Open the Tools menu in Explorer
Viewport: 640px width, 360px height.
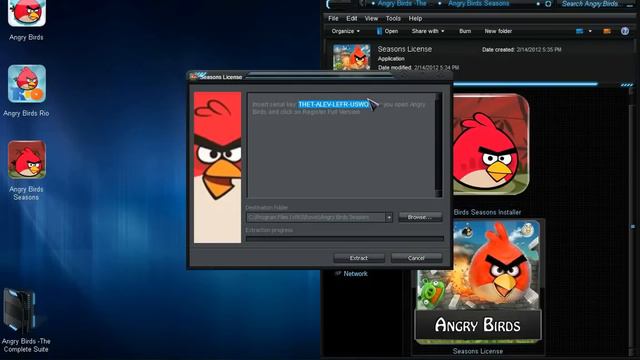pos(393,18)
